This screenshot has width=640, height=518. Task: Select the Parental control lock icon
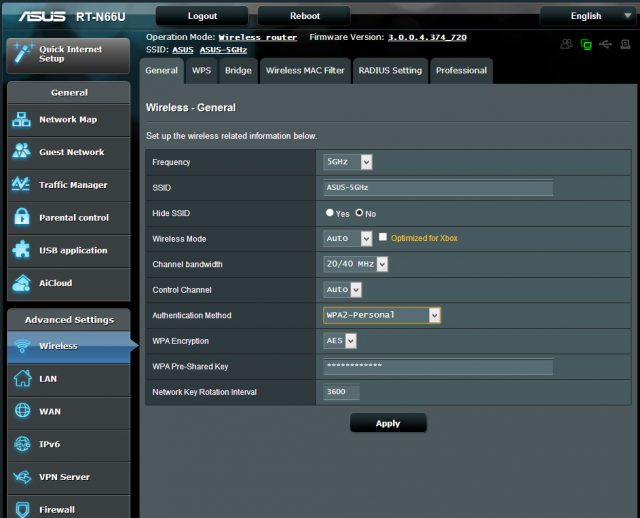click(22, 218)
